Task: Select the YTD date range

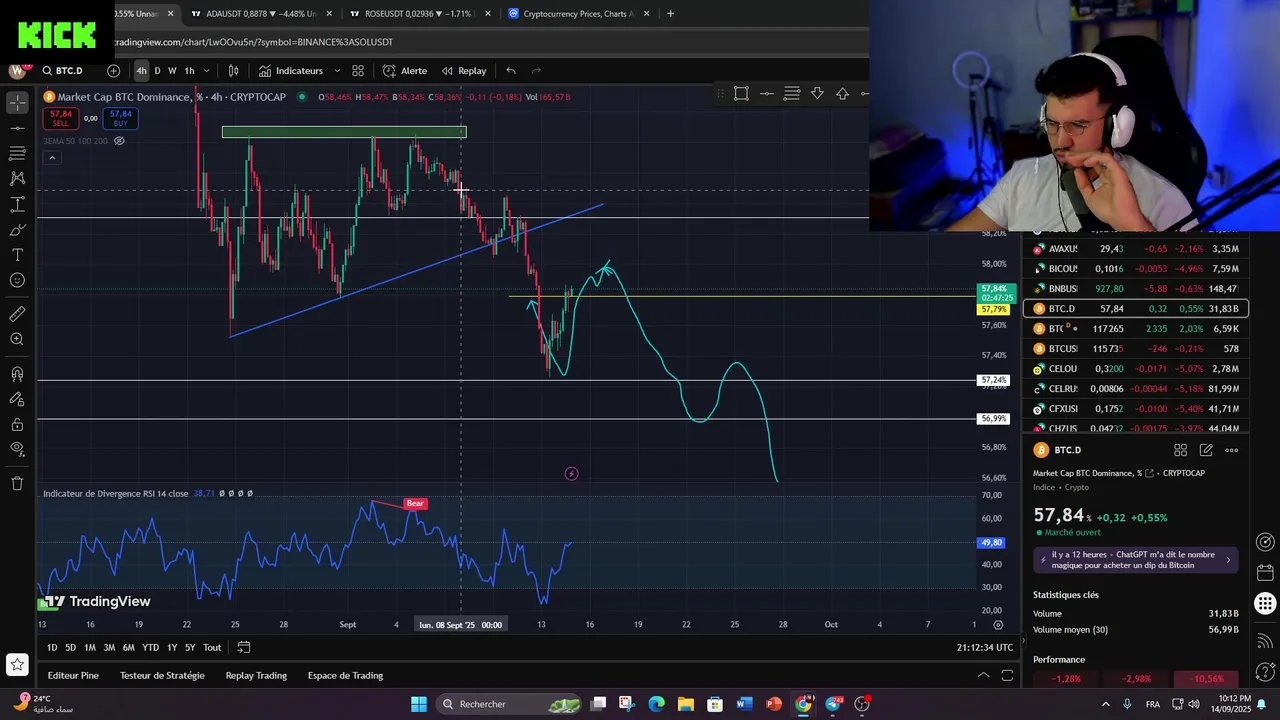Action: 150,648
